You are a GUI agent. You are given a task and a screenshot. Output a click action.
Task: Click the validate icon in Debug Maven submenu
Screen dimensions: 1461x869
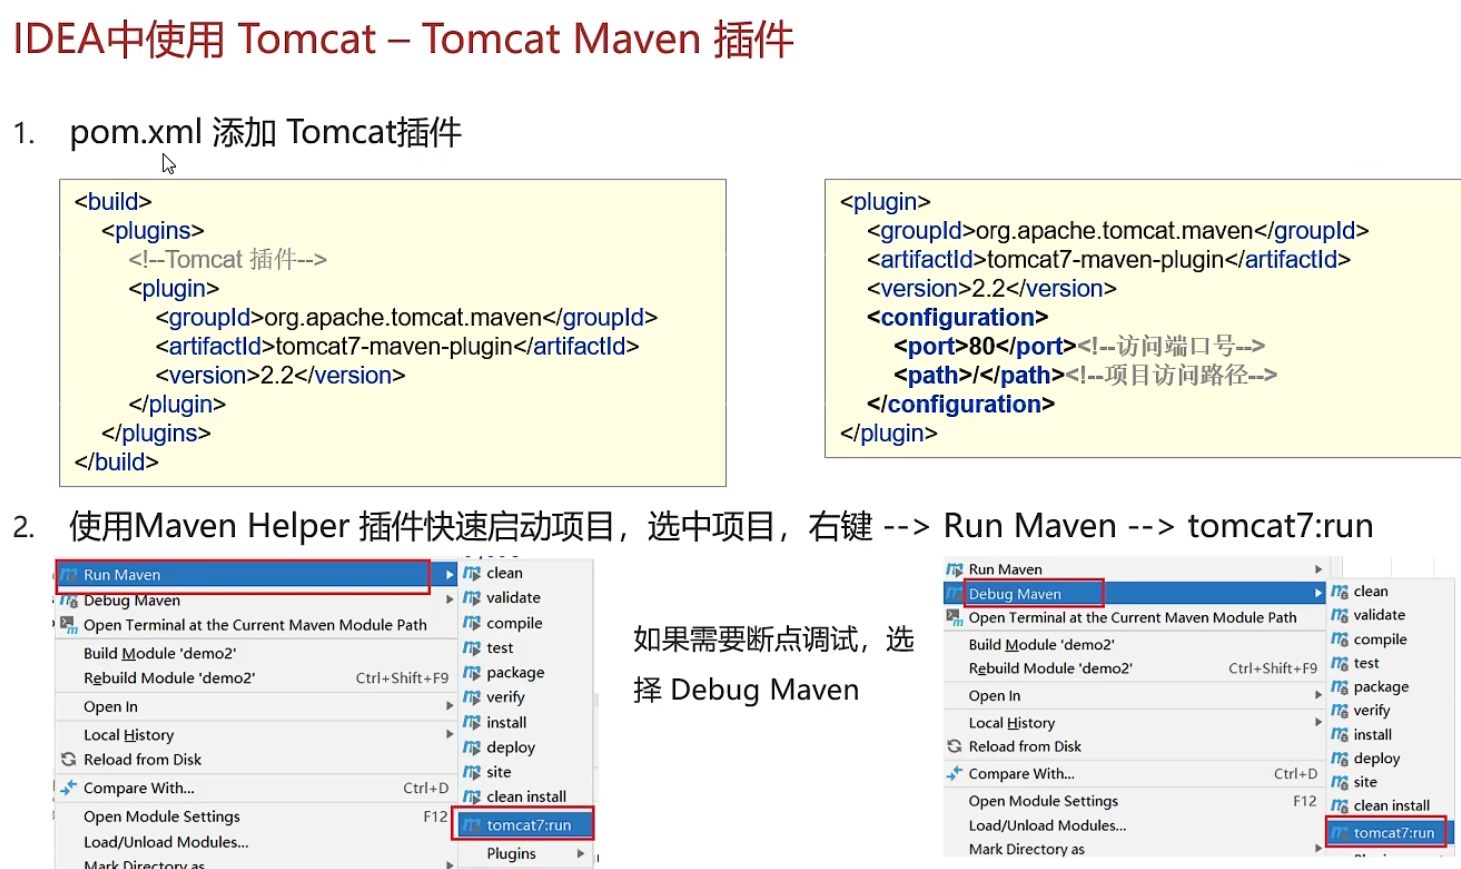click(x=1340, y=615)
